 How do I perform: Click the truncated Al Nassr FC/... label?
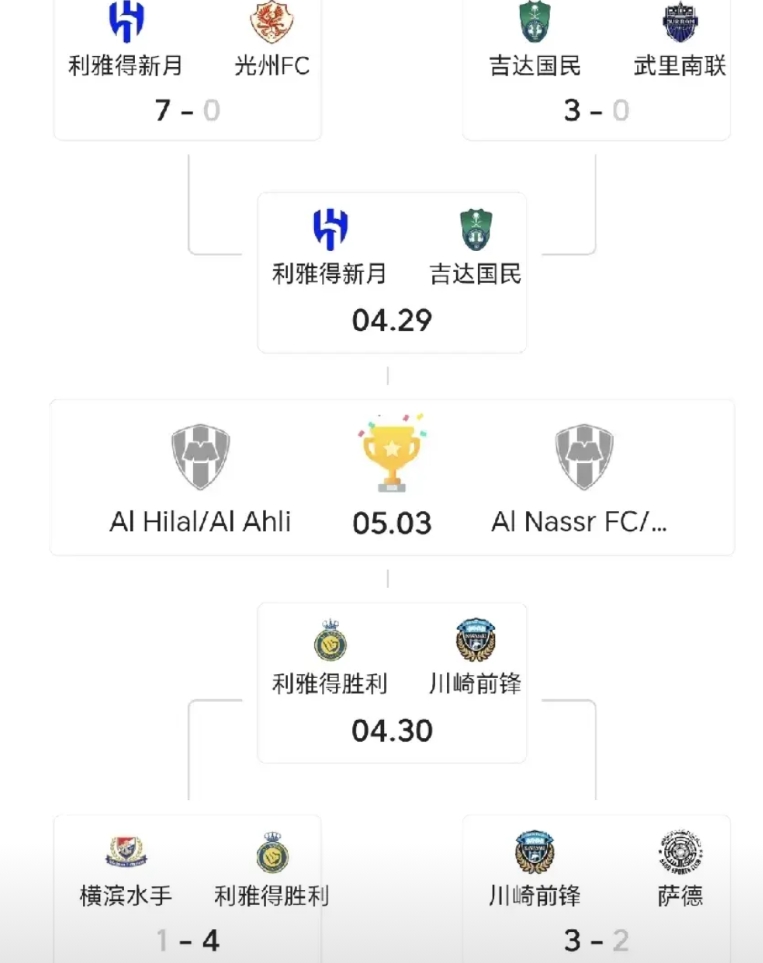pyautogui.click(x=579, y=522)
